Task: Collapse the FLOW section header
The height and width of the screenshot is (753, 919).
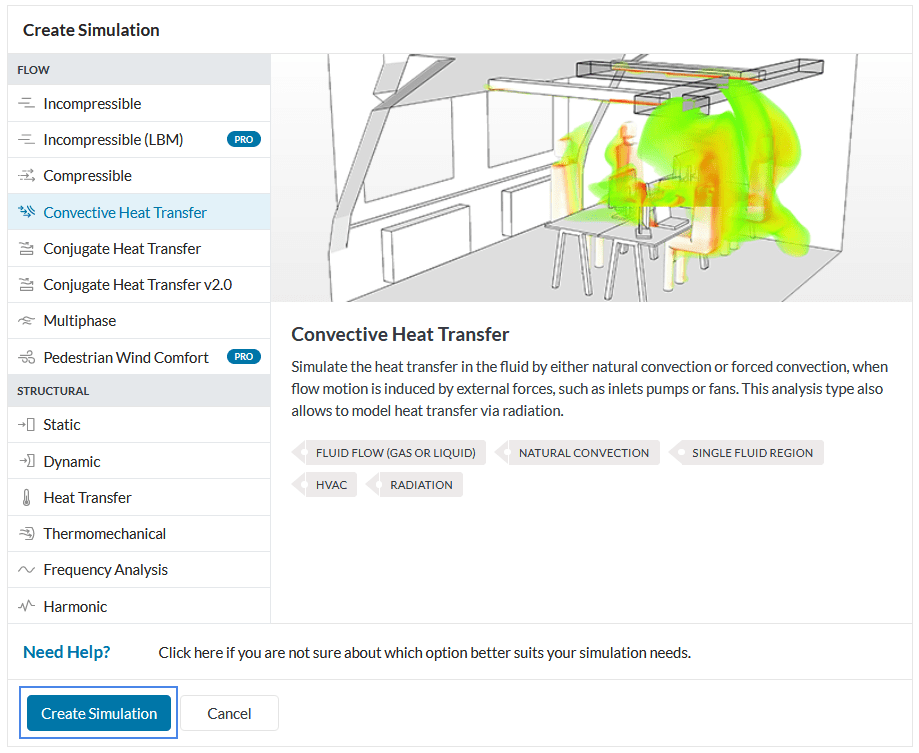Action: 33,69
